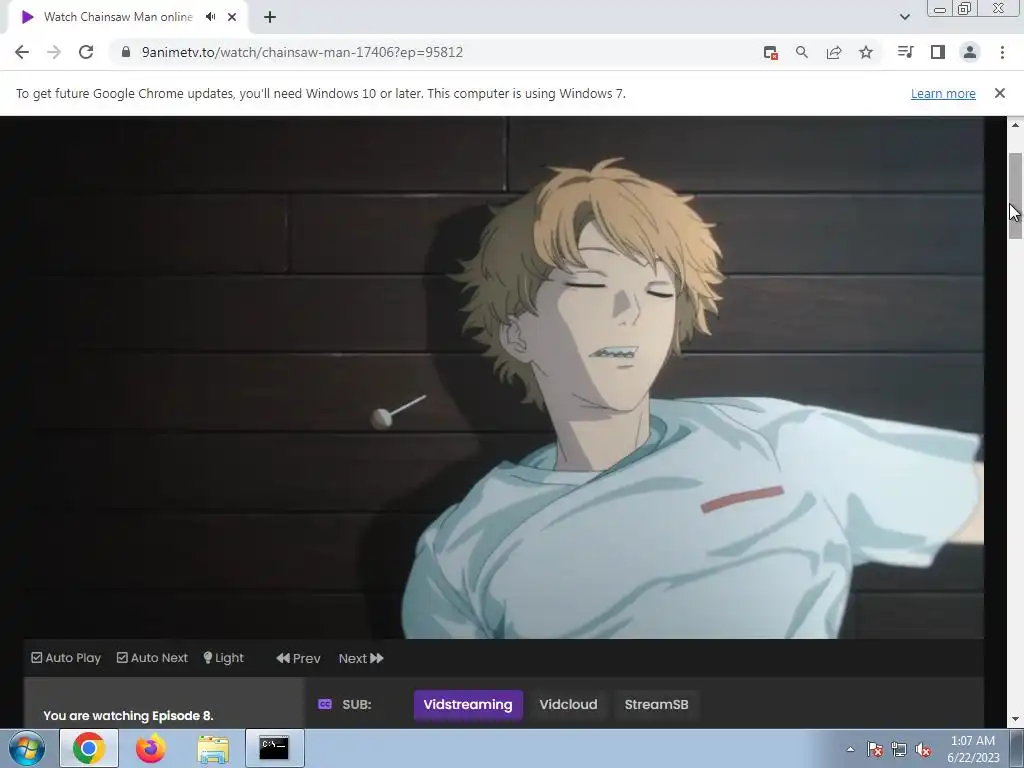View site info via the lock icon

coord(126,52)
